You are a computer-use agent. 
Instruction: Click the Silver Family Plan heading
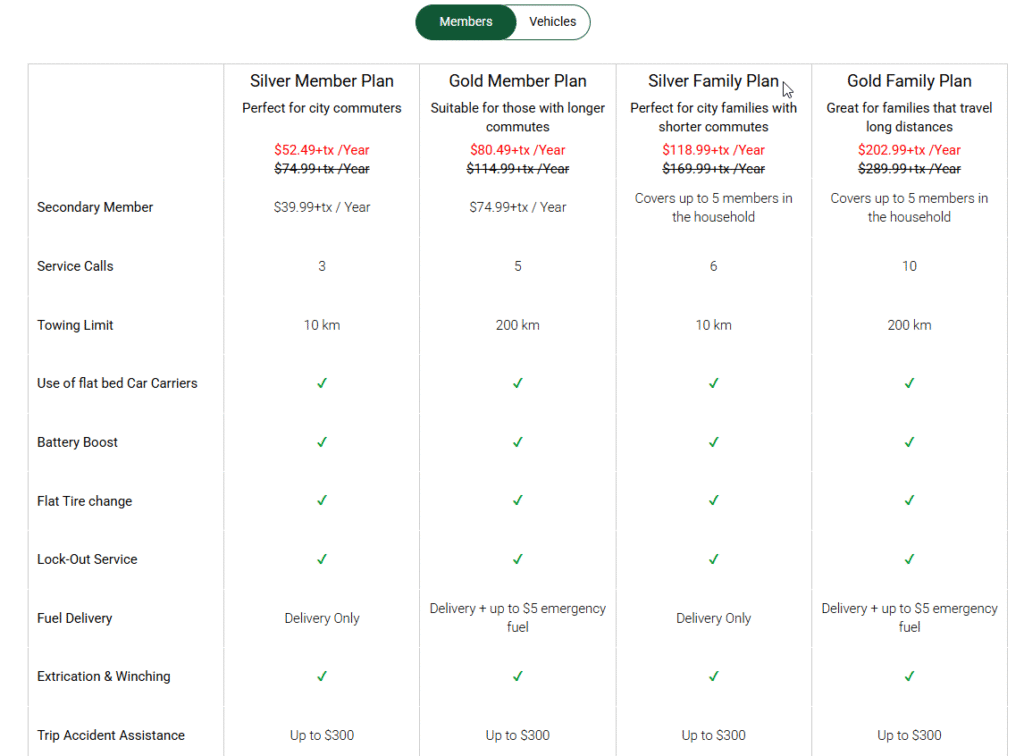(x=713, y=81)
